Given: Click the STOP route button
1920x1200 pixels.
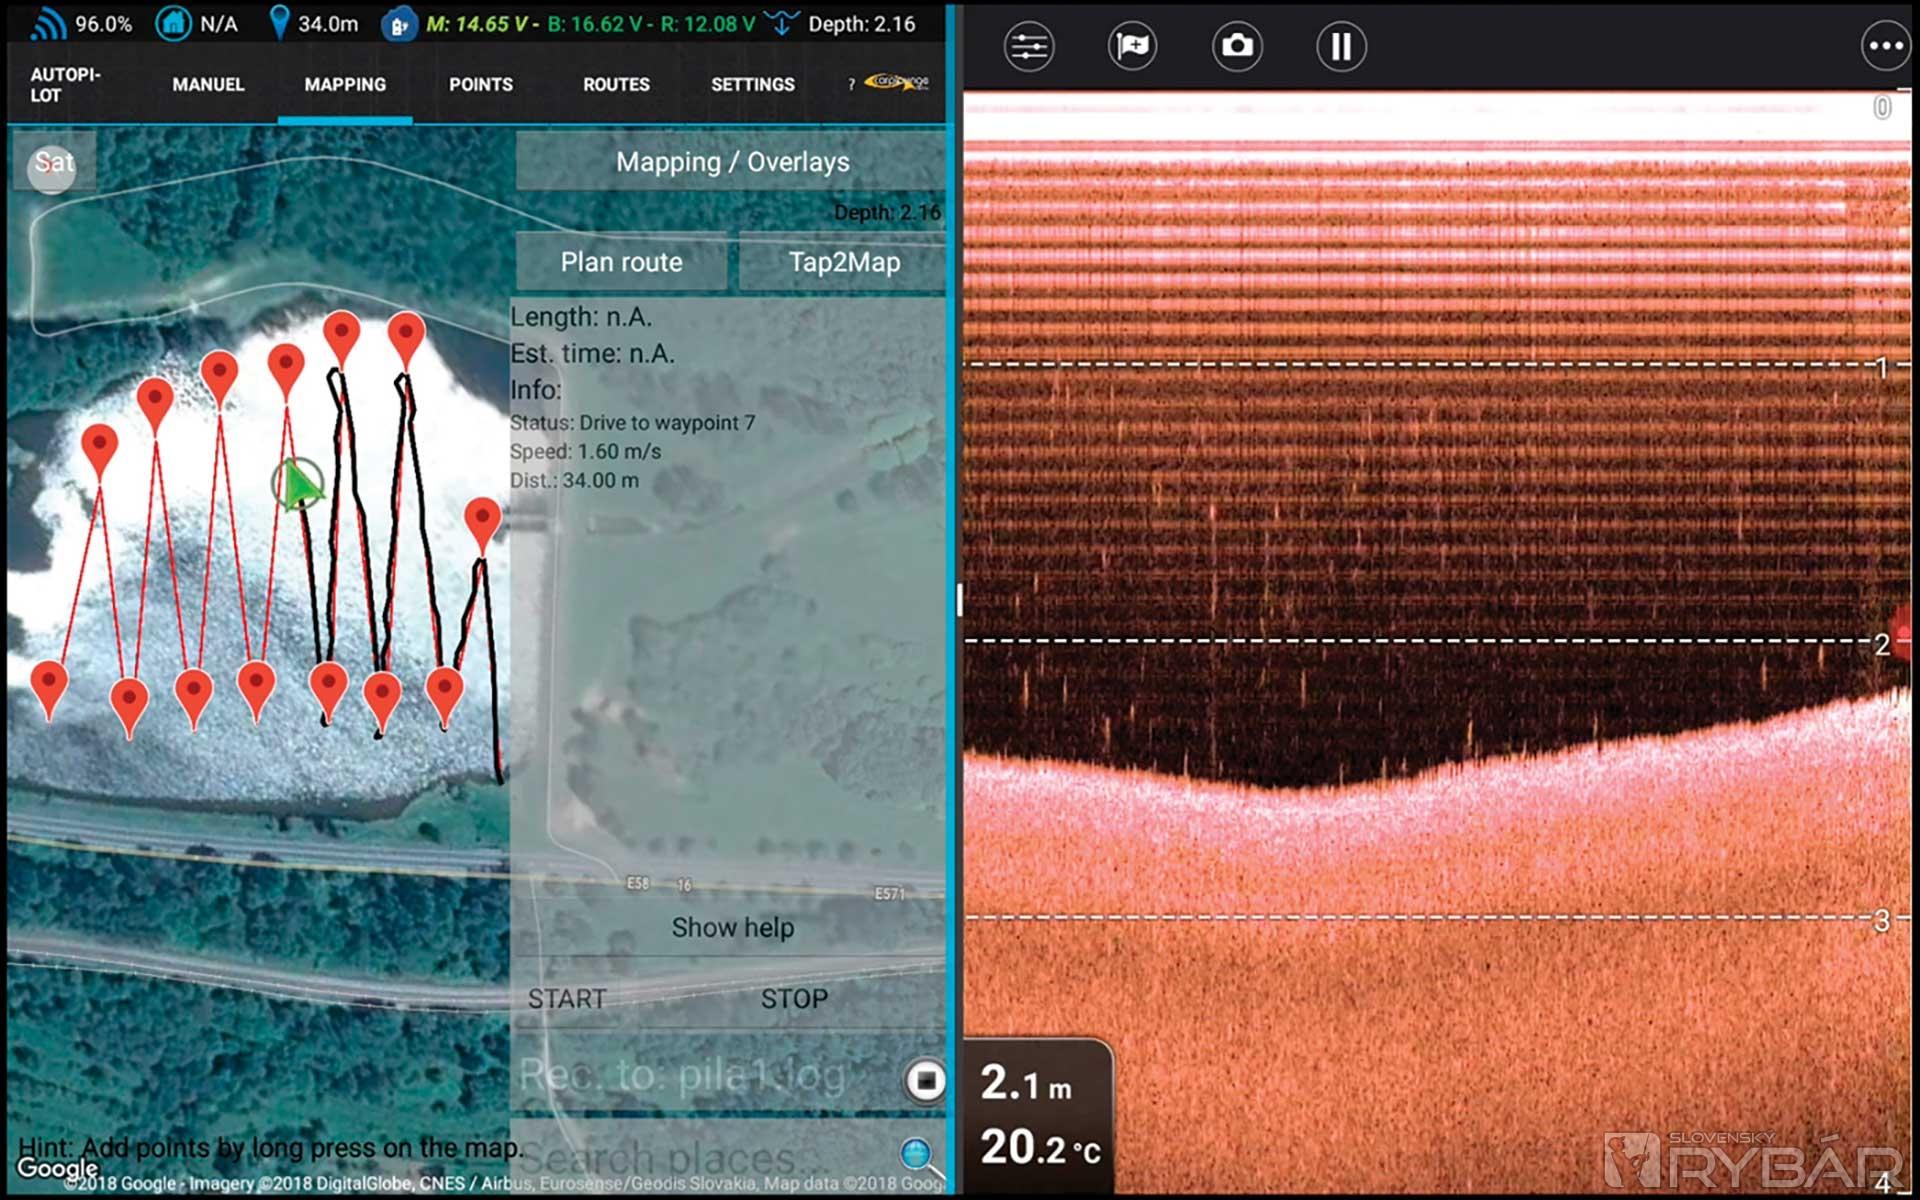Looking at the screenshot, I should pos(793,998).
